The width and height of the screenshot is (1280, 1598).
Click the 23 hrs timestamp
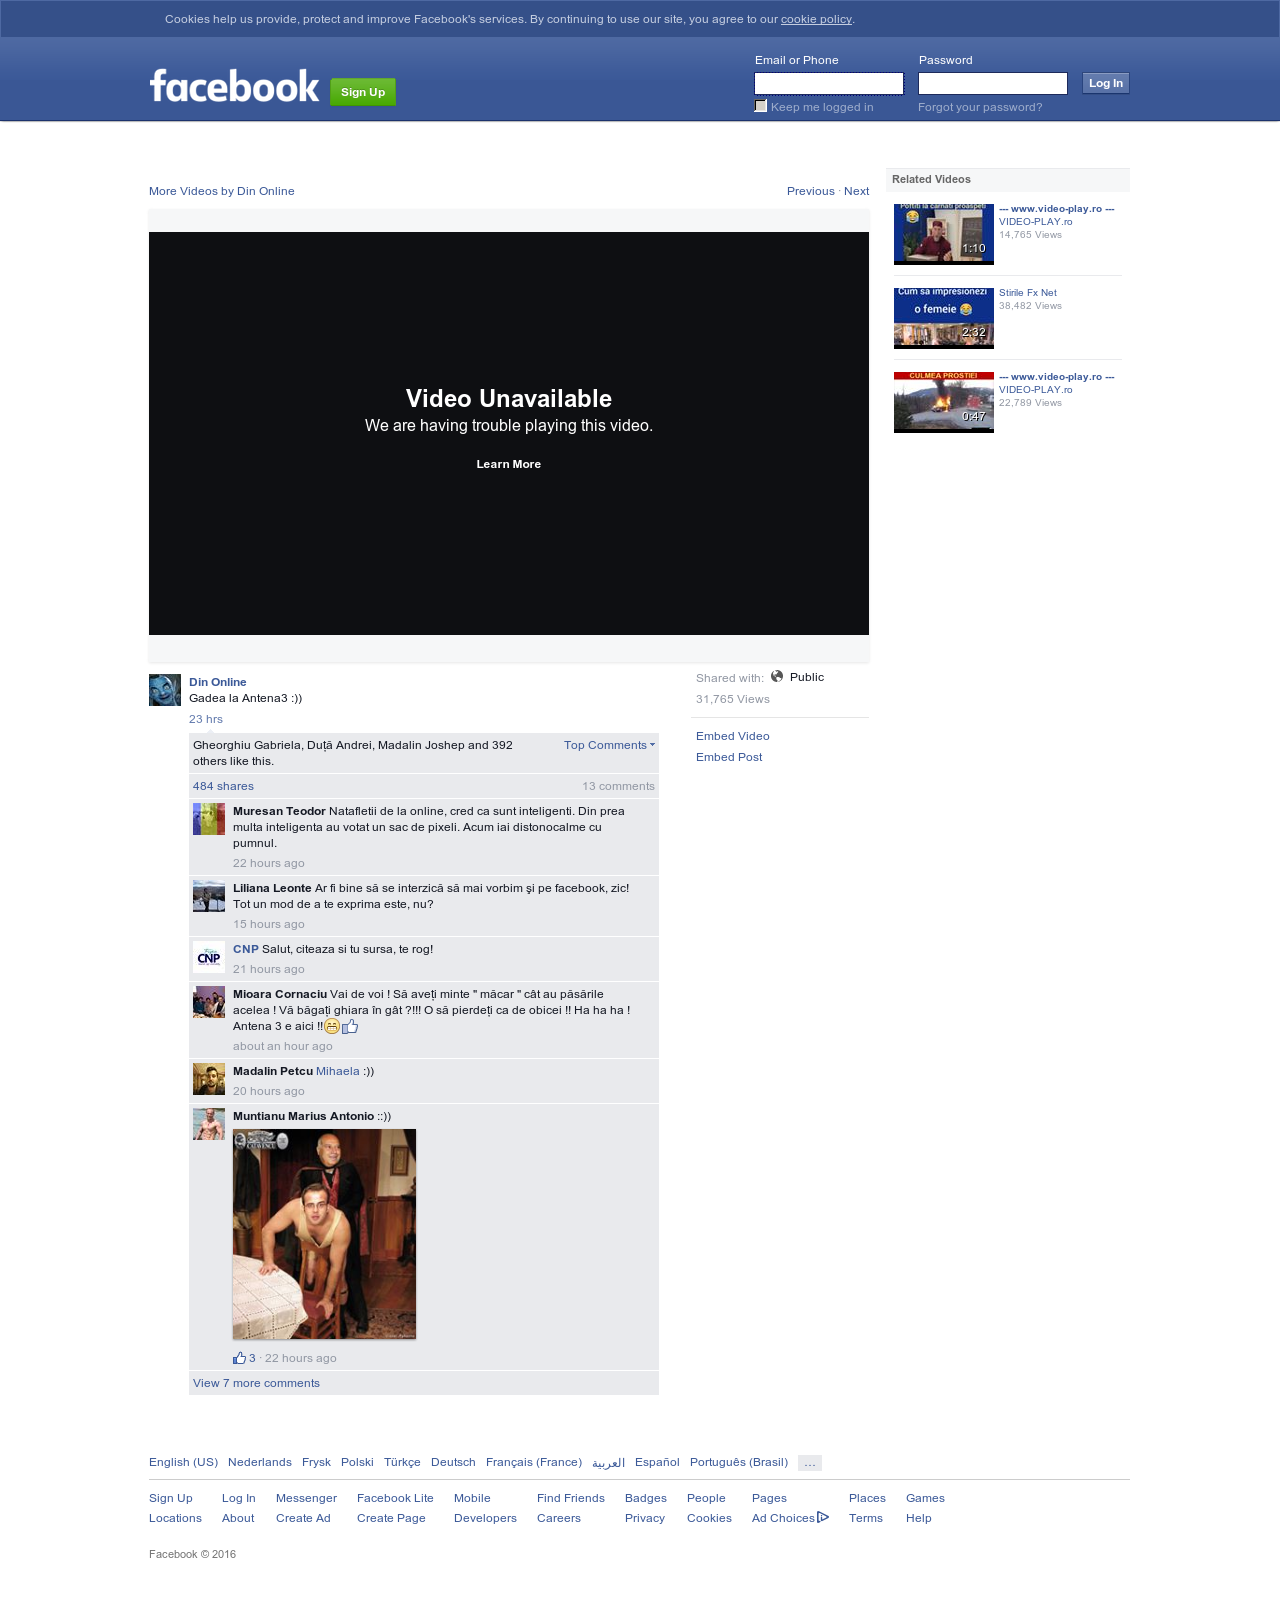click(x=206, y=719)
